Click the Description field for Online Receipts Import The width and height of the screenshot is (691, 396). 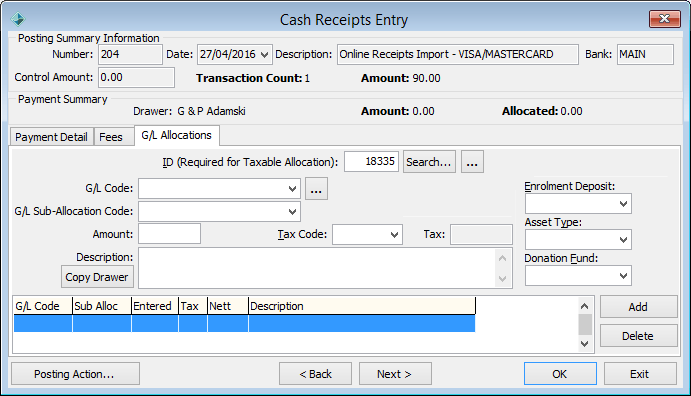coord(457,55)
